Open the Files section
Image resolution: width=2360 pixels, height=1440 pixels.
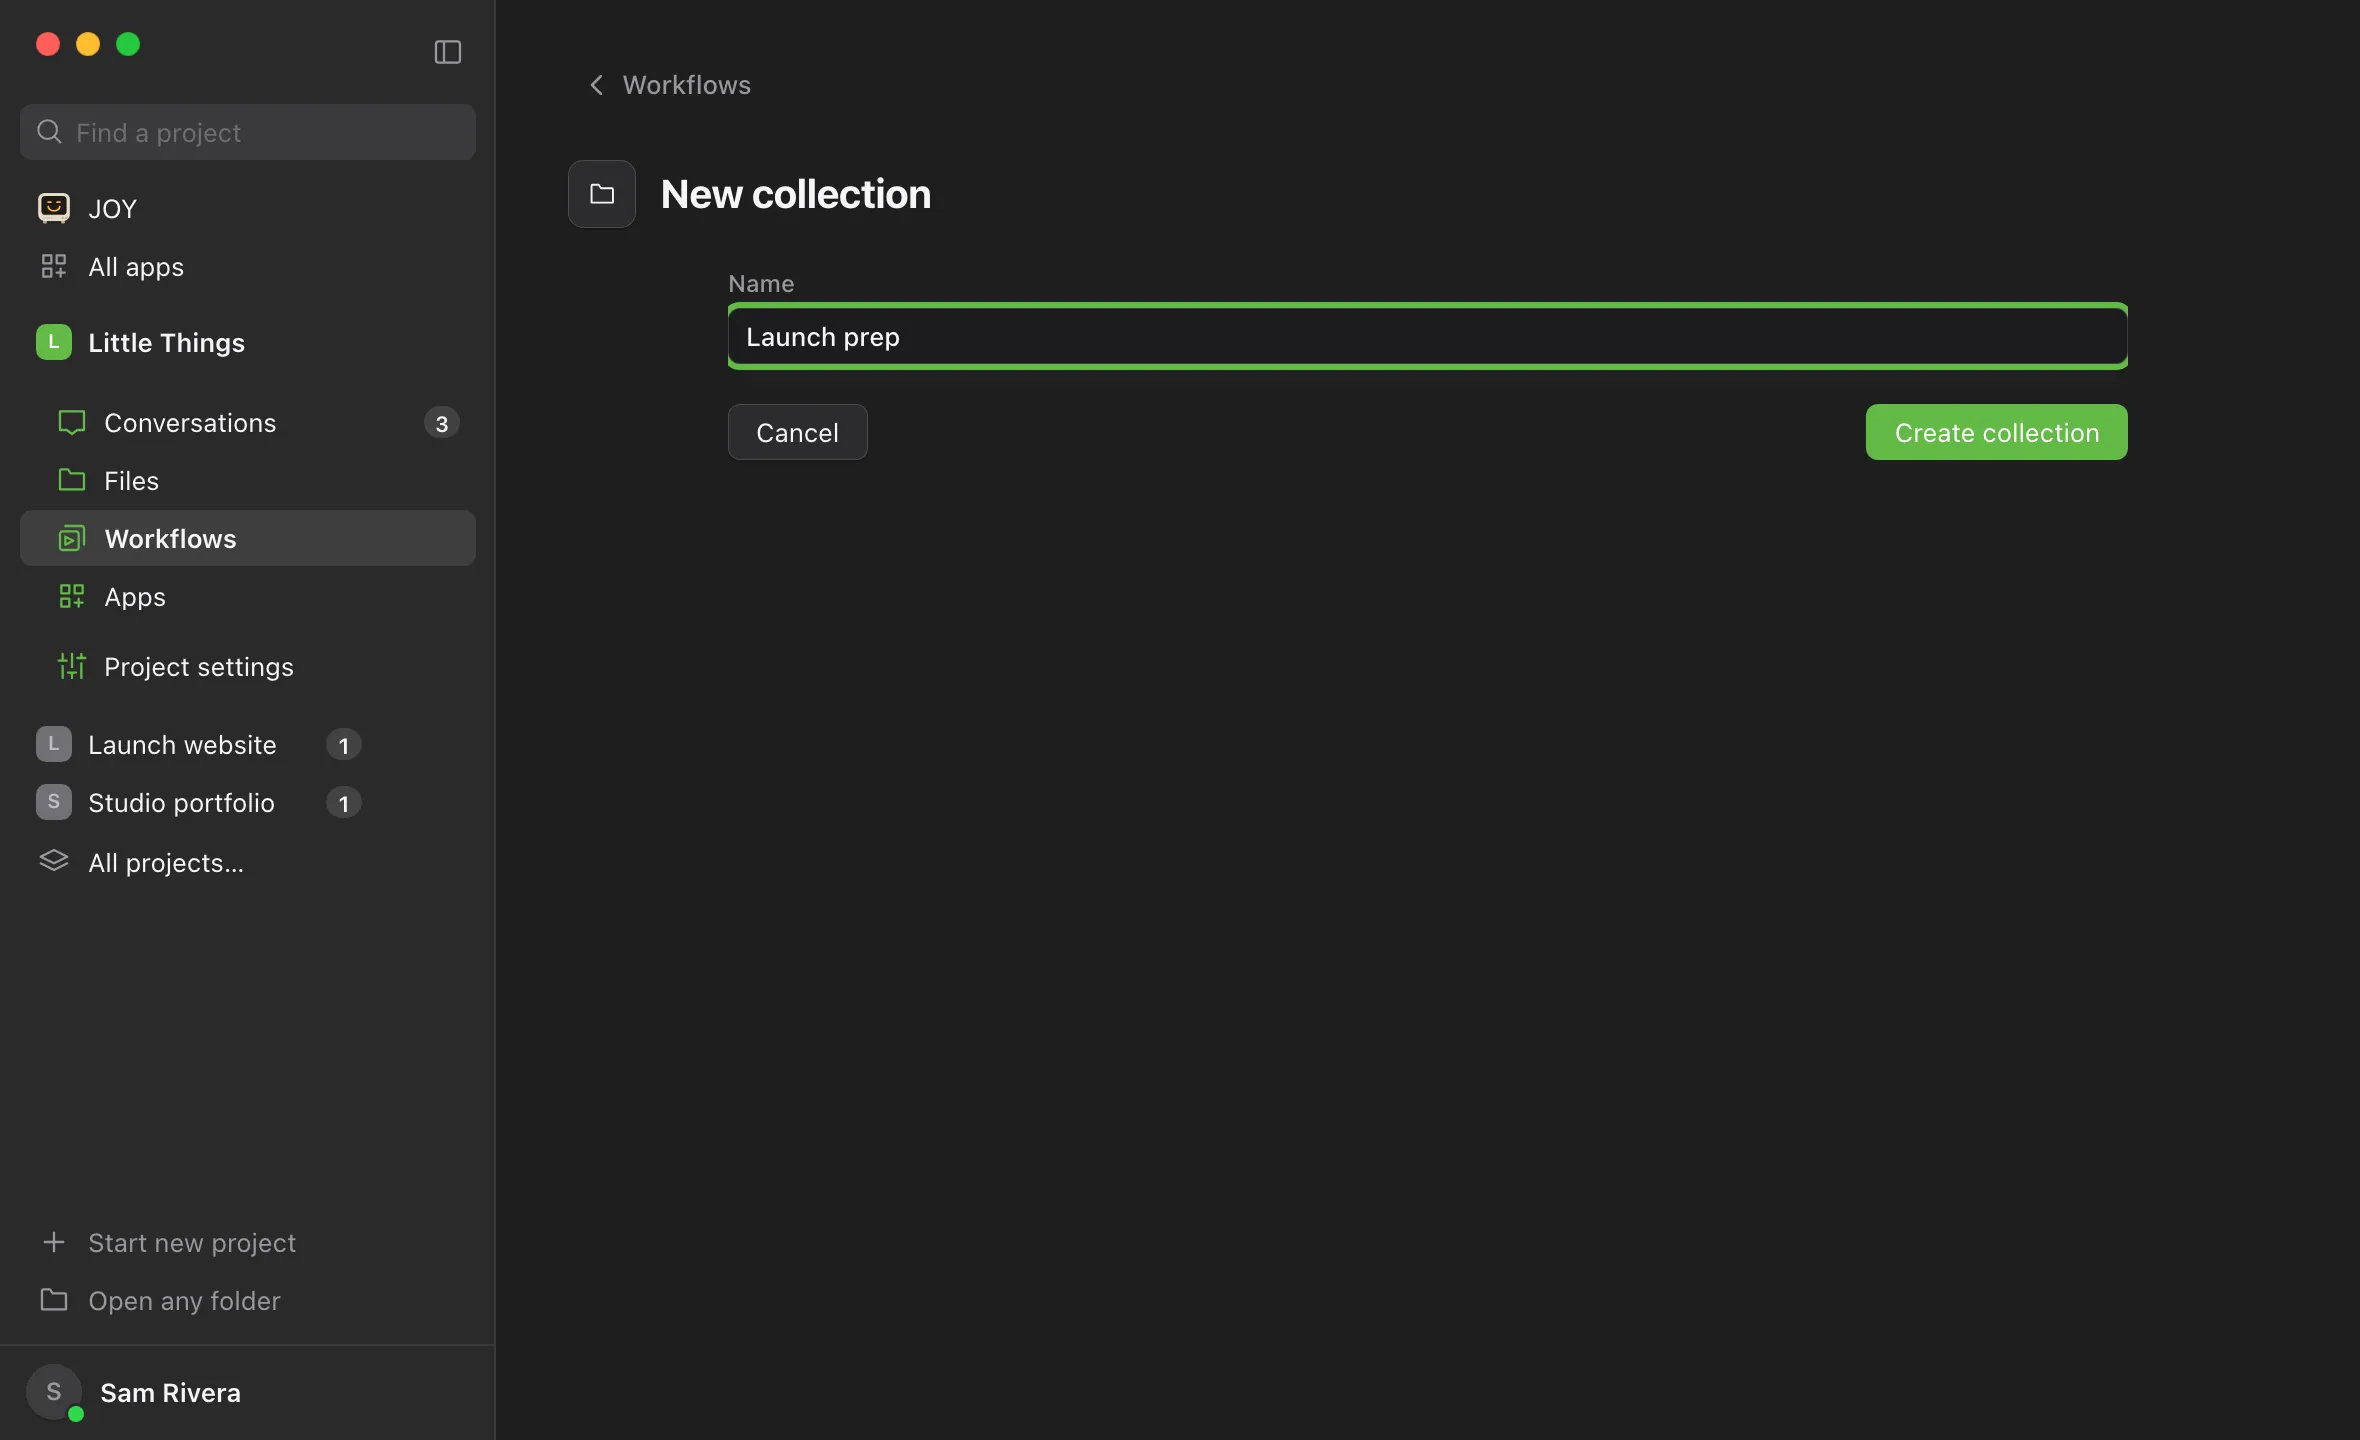point(248,481)
